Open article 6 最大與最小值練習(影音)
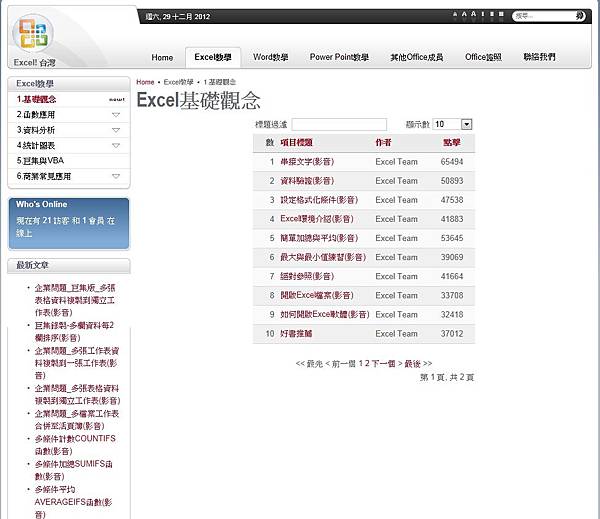Viewport: 600px width, 519px height. [323, 257]
